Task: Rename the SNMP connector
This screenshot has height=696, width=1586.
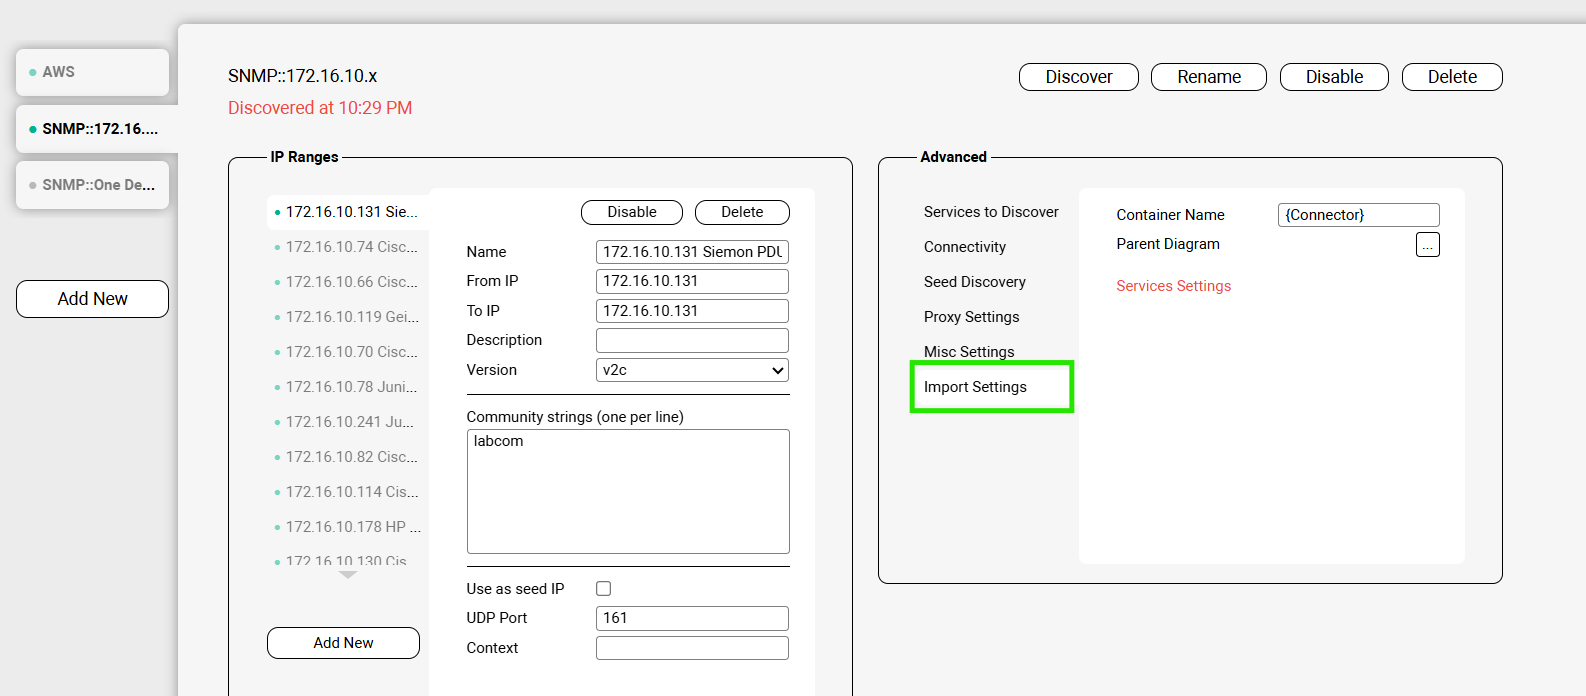Action: click(1208, 77)
